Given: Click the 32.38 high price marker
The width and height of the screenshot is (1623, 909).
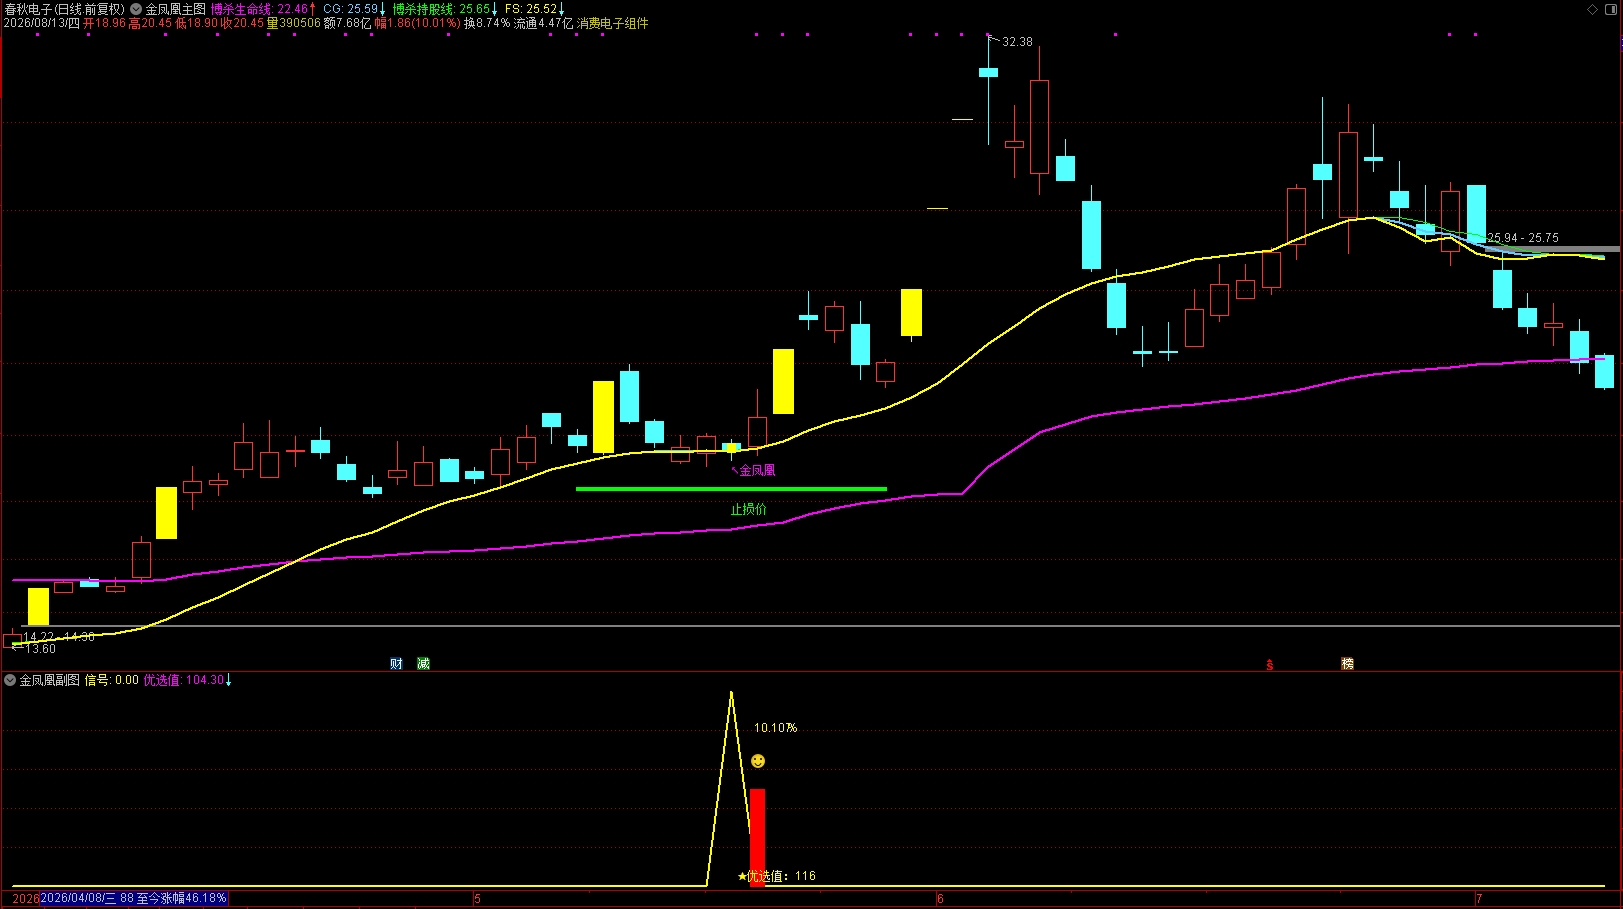Looking at the screenshot, I should pyautogui.click(x=1017, y=42).
